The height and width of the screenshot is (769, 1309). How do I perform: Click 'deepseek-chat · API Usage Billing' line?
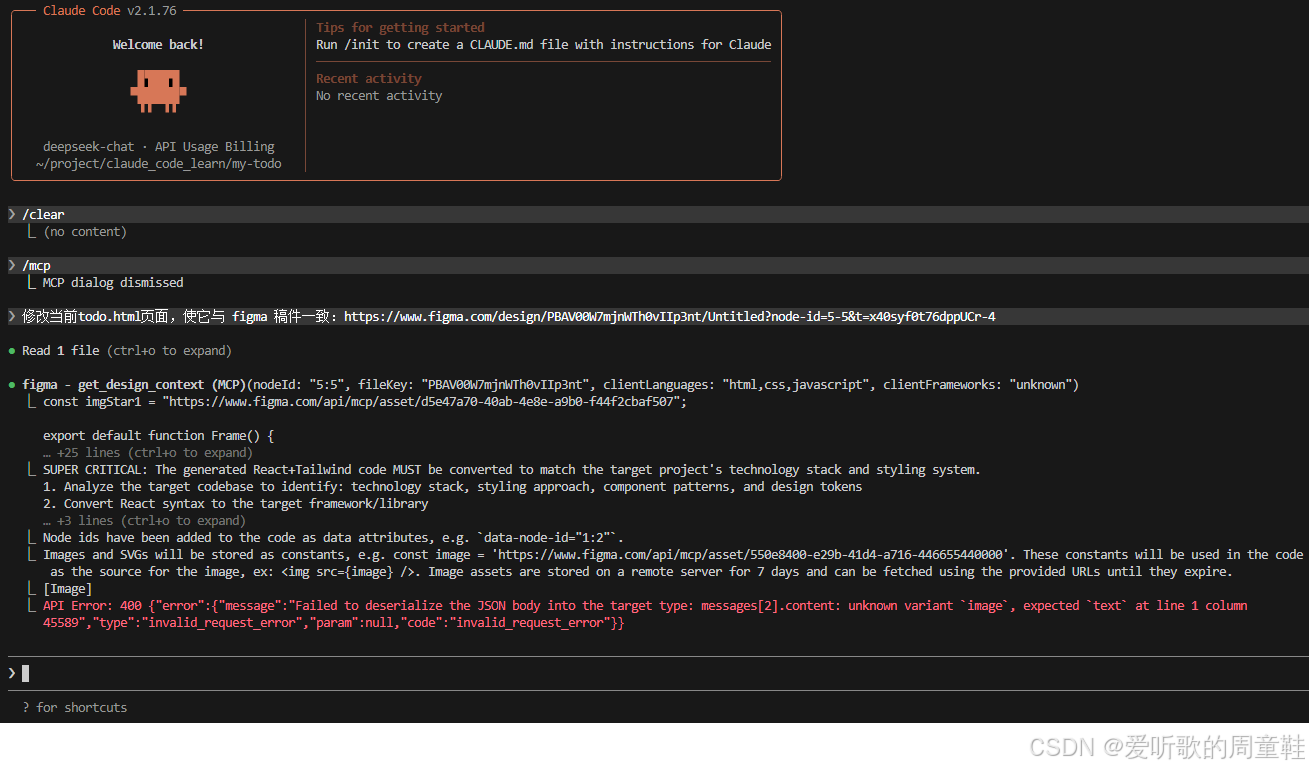click(158, 147)
